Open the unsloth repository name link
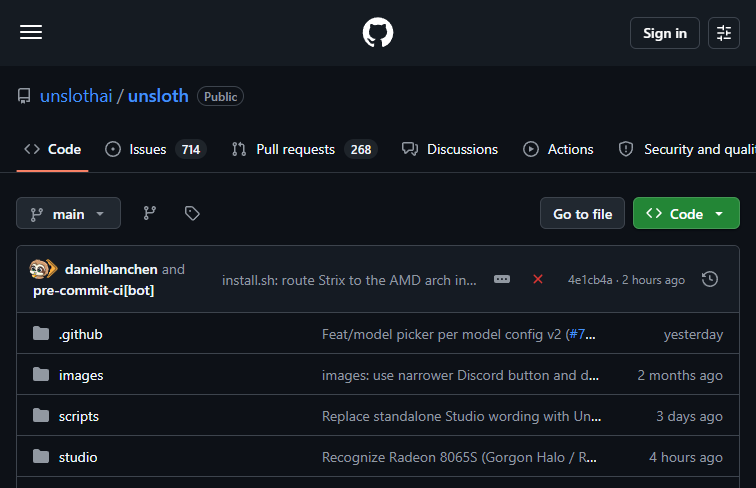Image resolution: width=756 pixels, height=488 pixels. pyautogui.click(x=158, y=96)
